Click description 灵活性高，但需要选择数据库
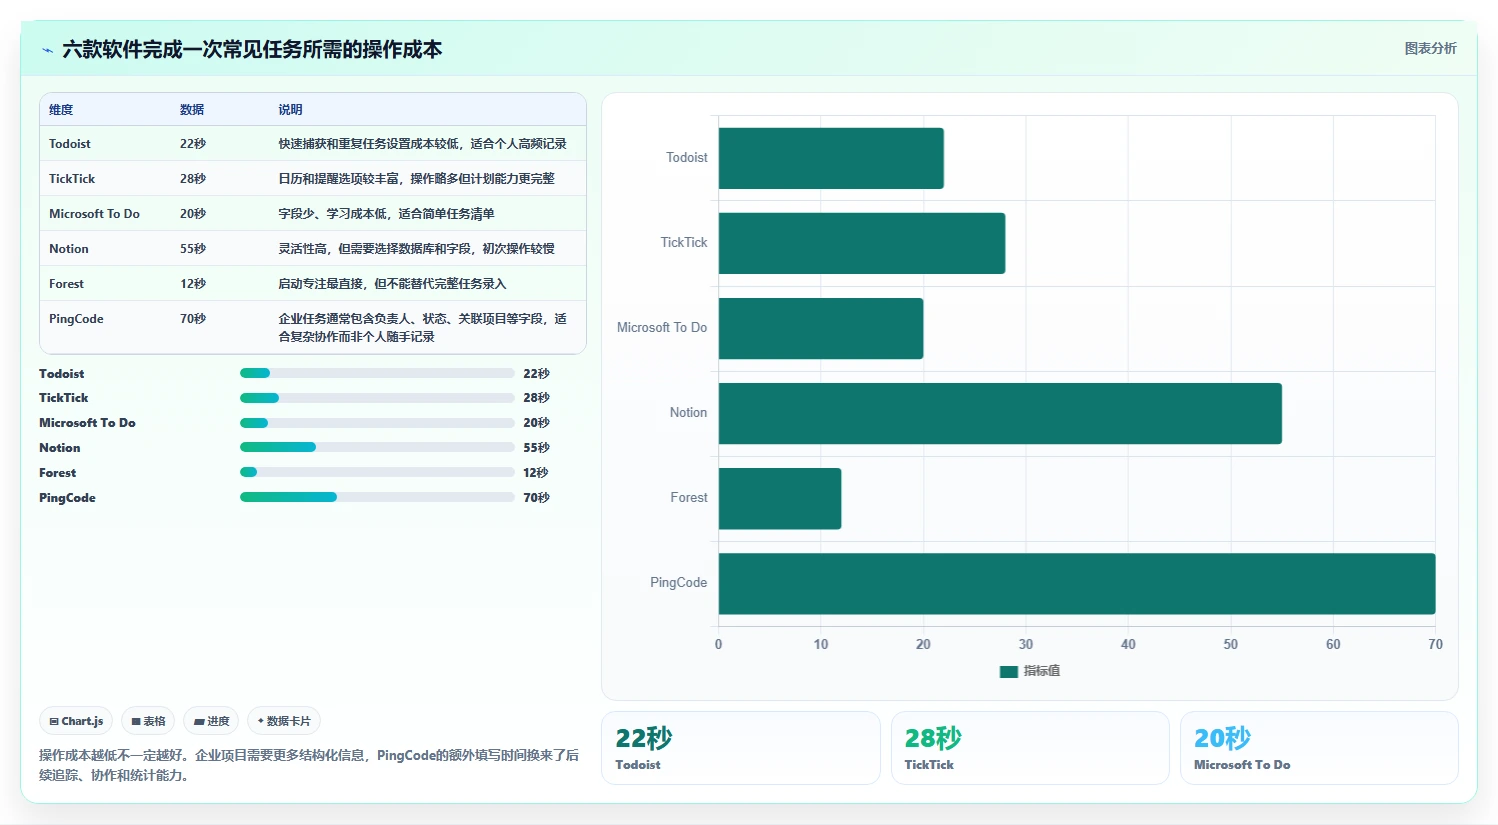Image resolution: width=1498 pixels, height=825 pixels. point(416,249)
